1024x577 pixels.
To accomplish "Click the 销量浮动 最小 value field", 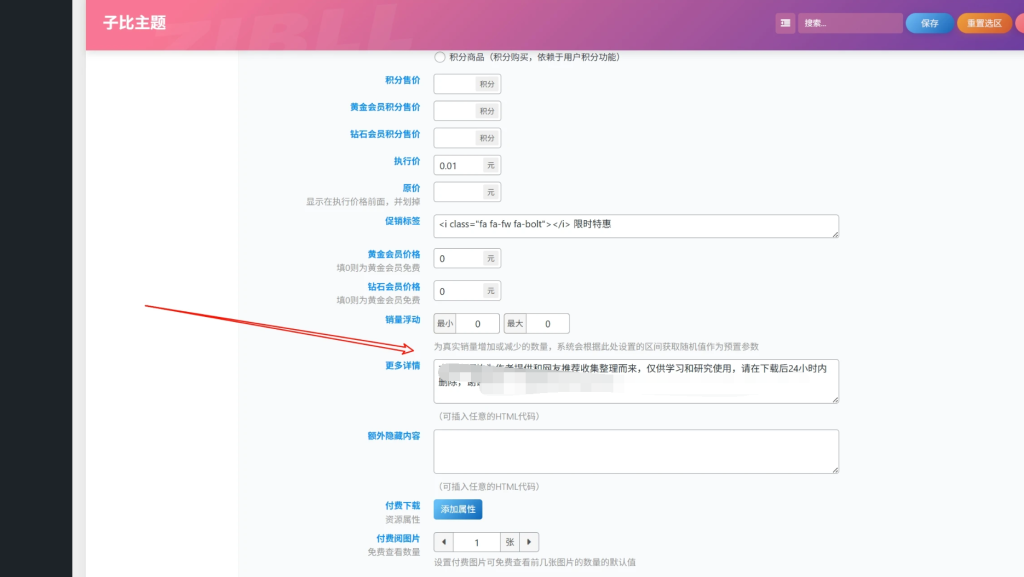I will (477, 324).
